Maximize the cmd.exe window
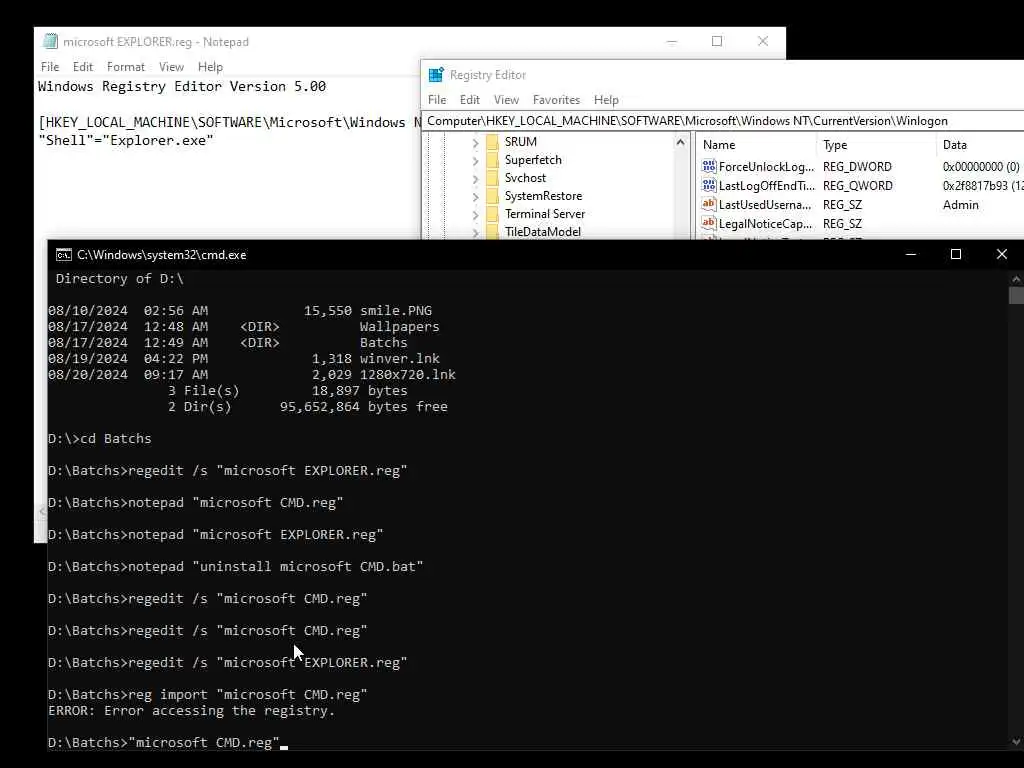 [x=955, y=254]
